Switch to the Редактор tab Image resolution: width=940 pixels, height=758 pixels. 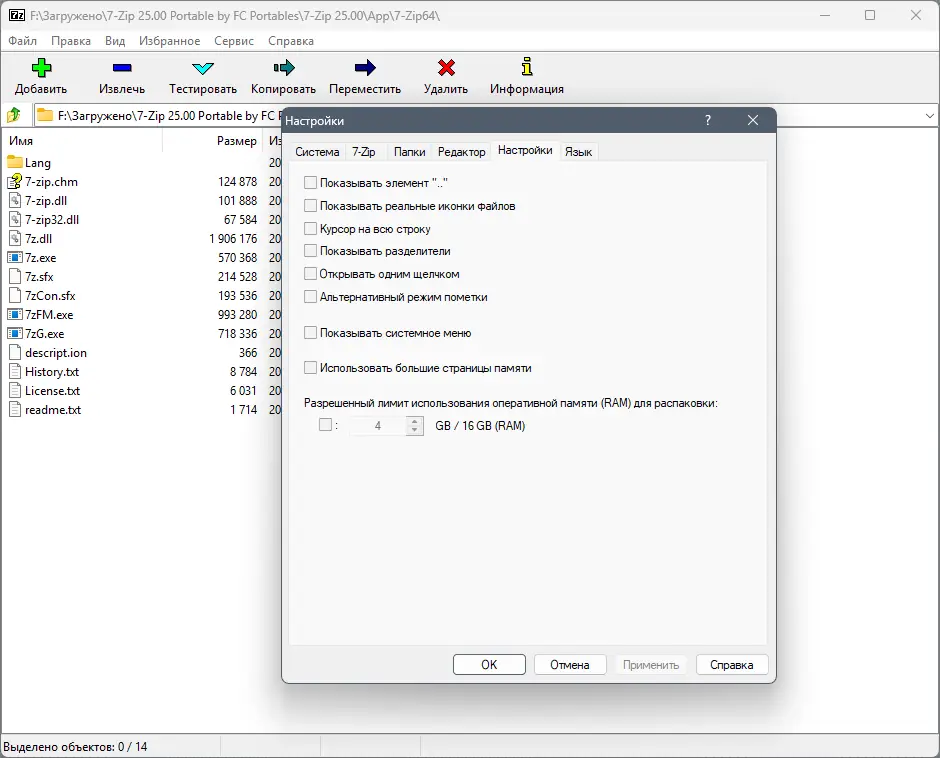coord(461,152)
